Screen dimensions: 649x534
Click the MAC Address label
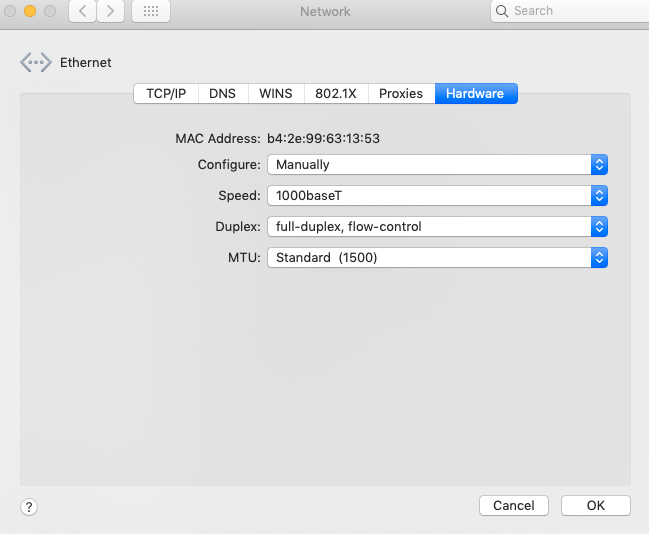tap(218, 139)
